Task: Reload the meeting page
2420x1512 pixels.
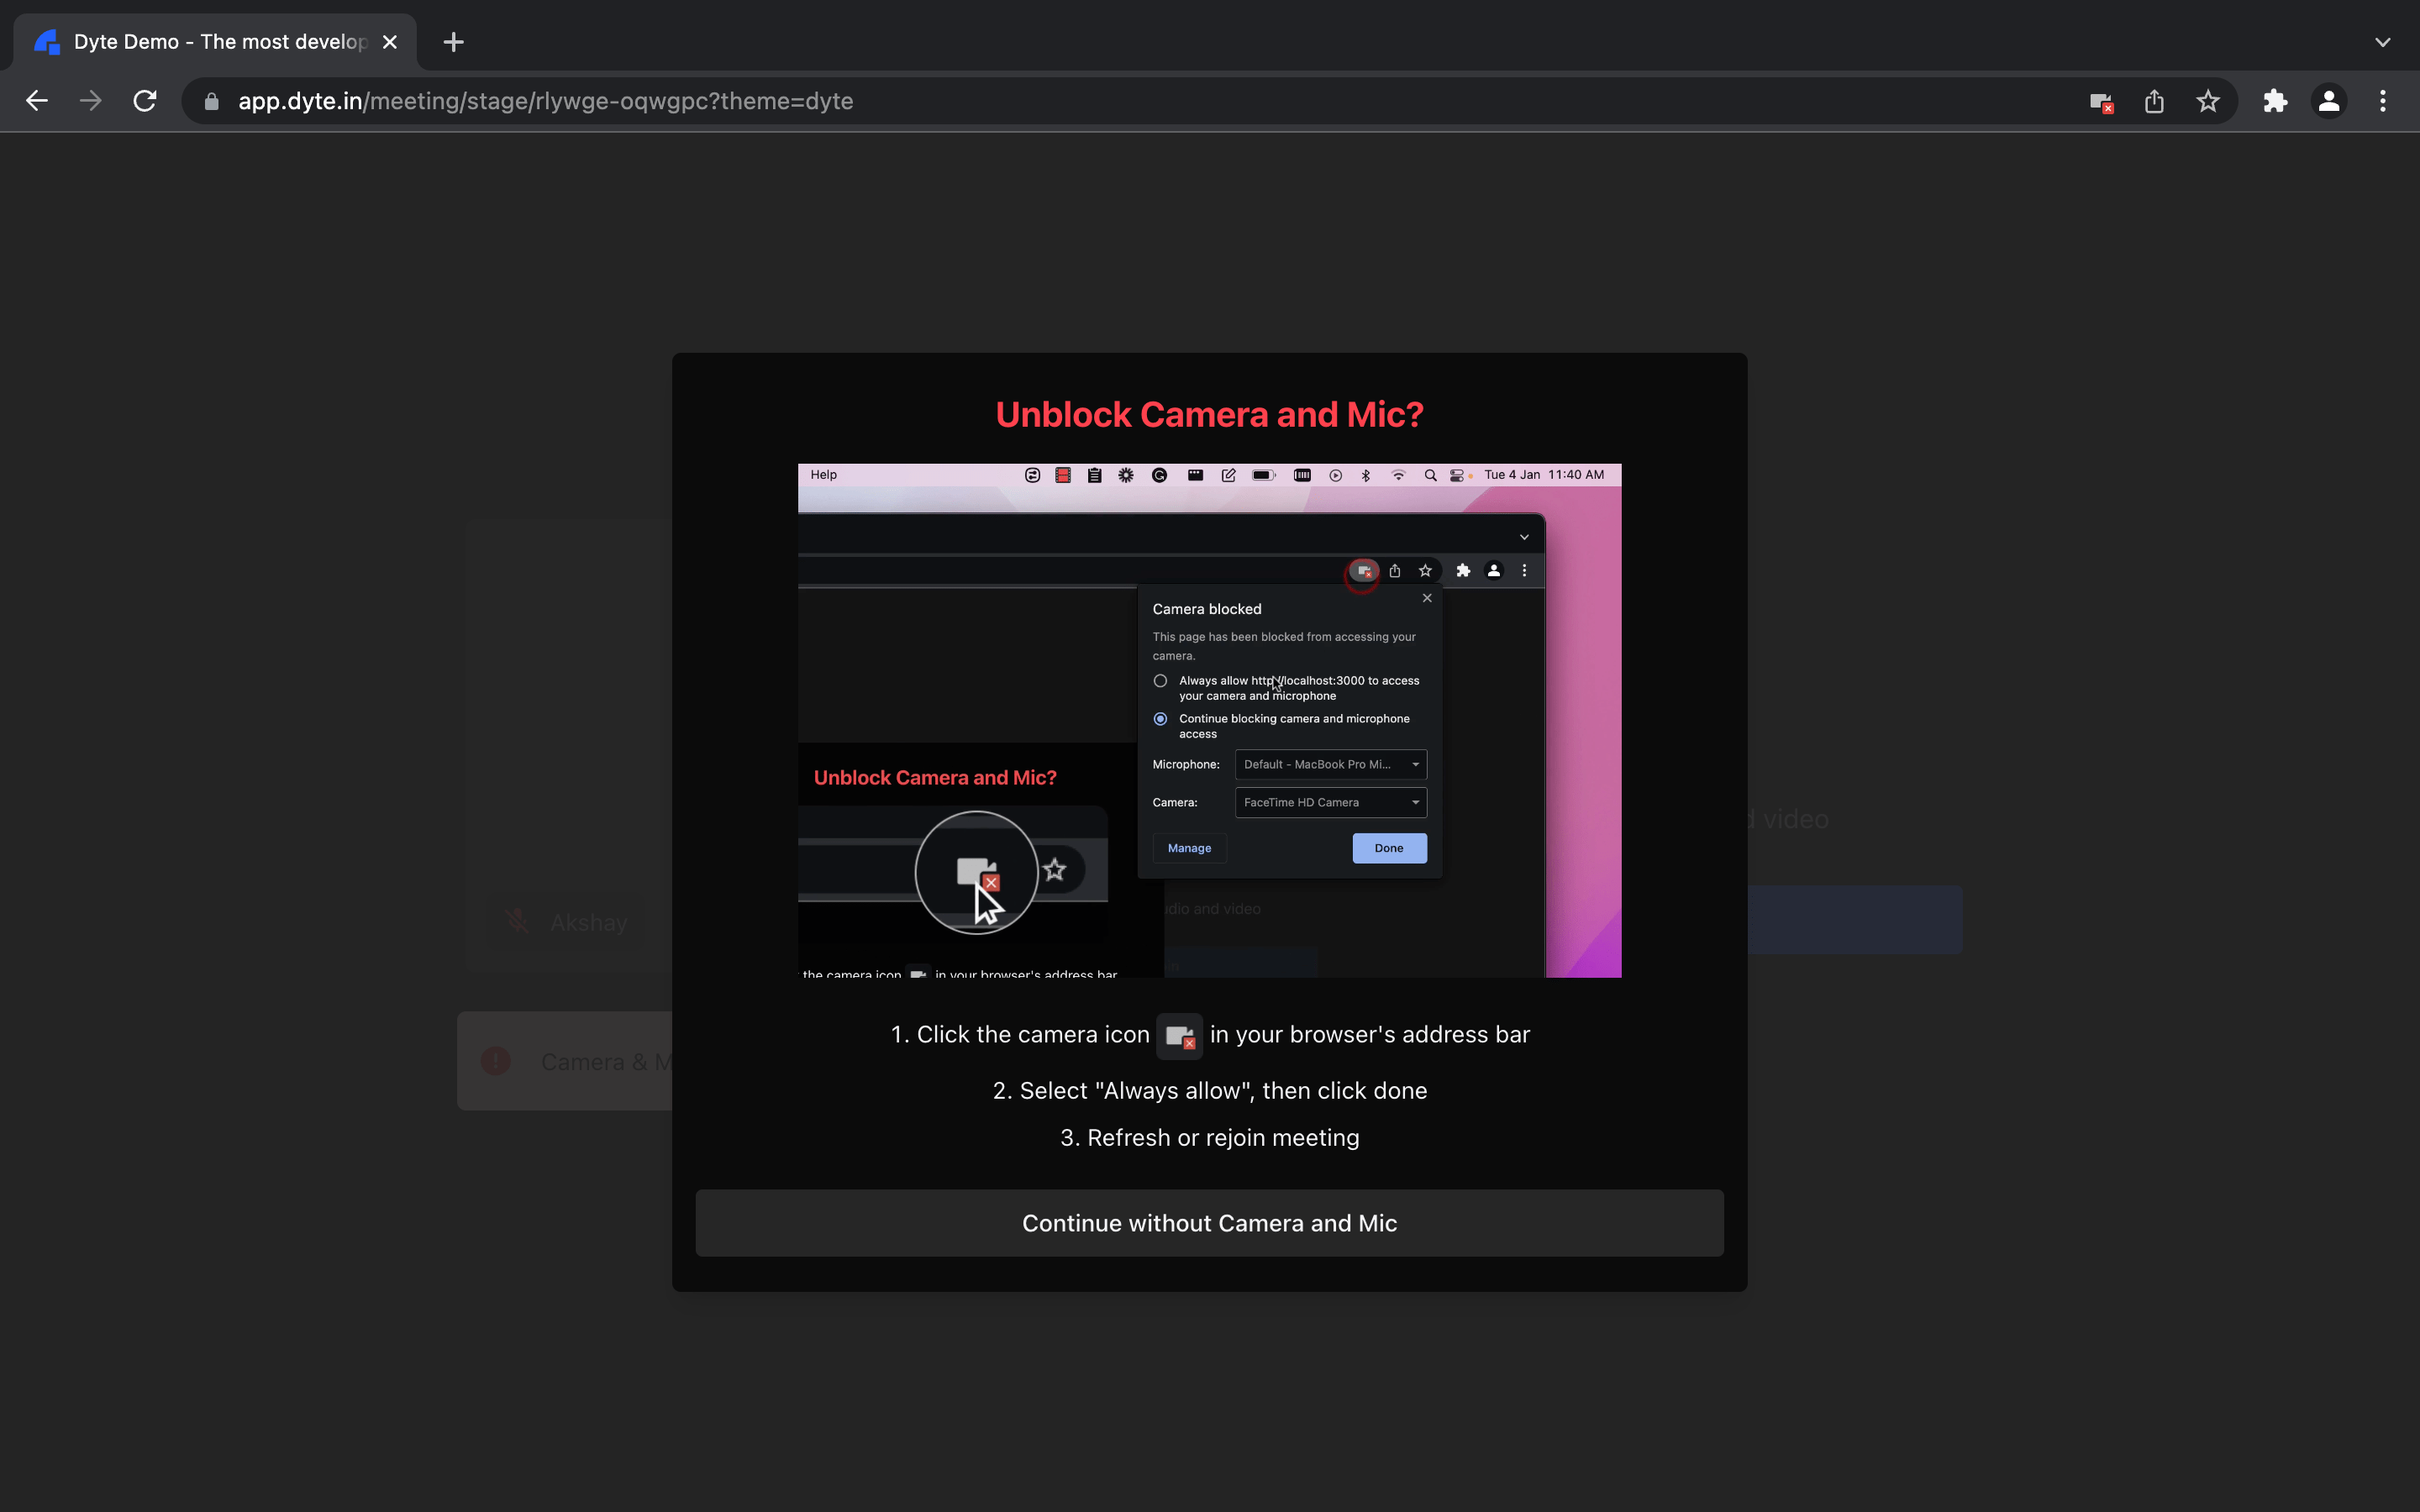Action: click(144, 100)
